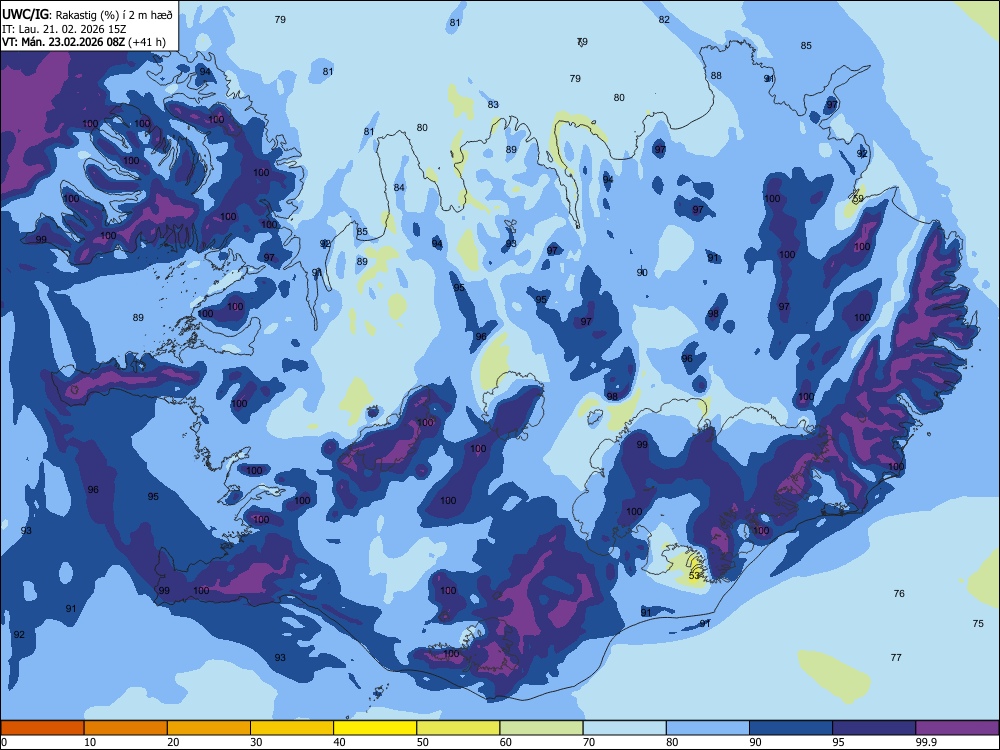The width and height of the screenshot is (1000, 750).
Task: Click the humidity value '90' in the central highlands
Action: point(642,272)
